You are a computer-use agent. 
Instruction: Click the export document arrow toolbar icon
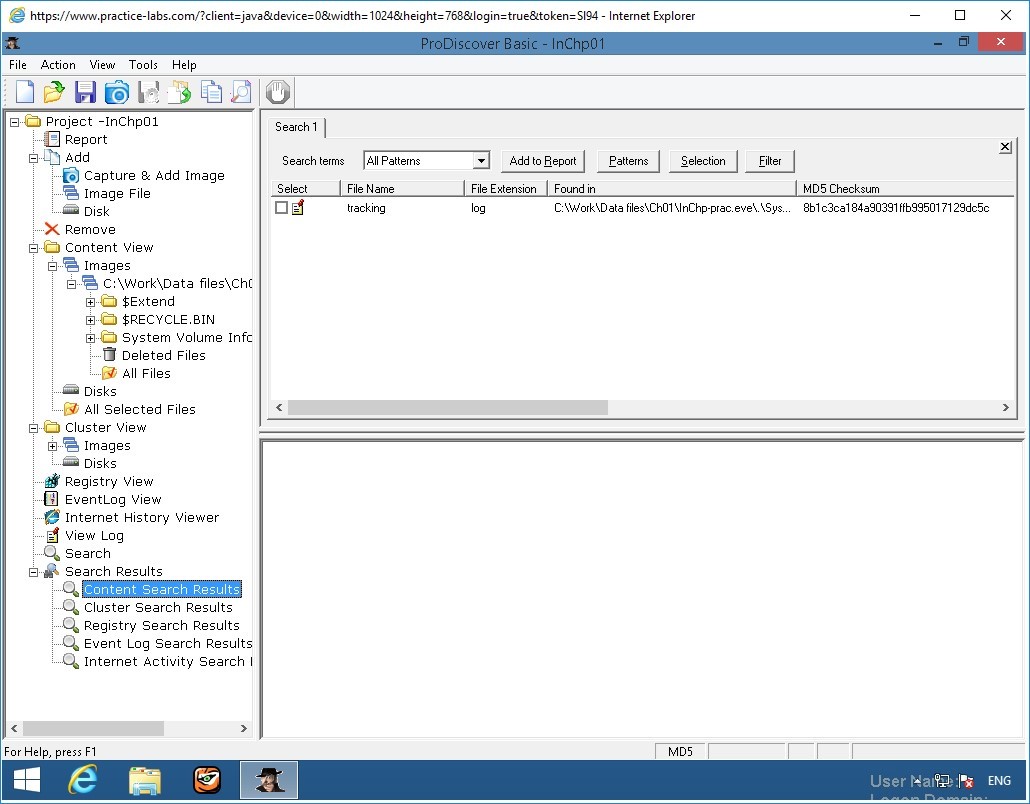[179, 92]
